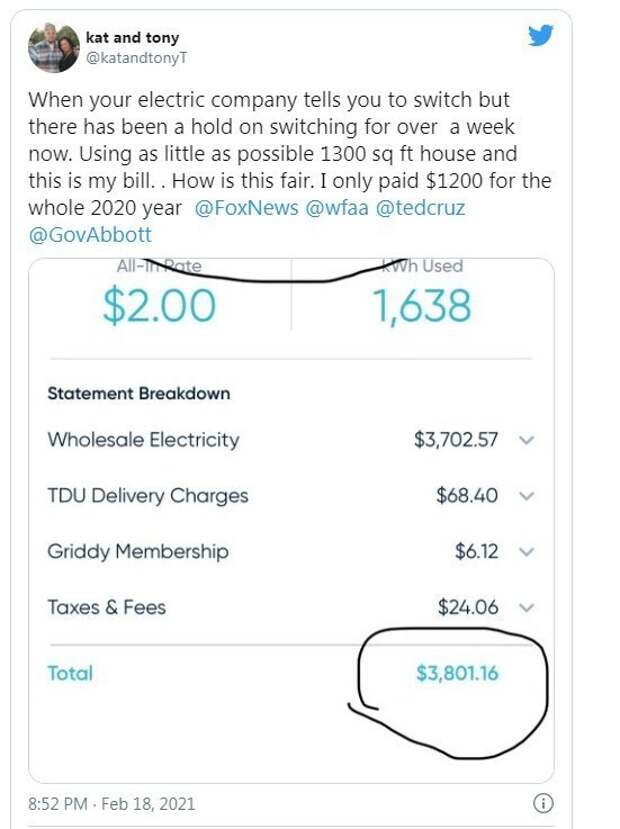Open the @GovAbbott mention link
The width and height of the screenshot is (620, 829).
pyautogui.click(x=90, y=235)
